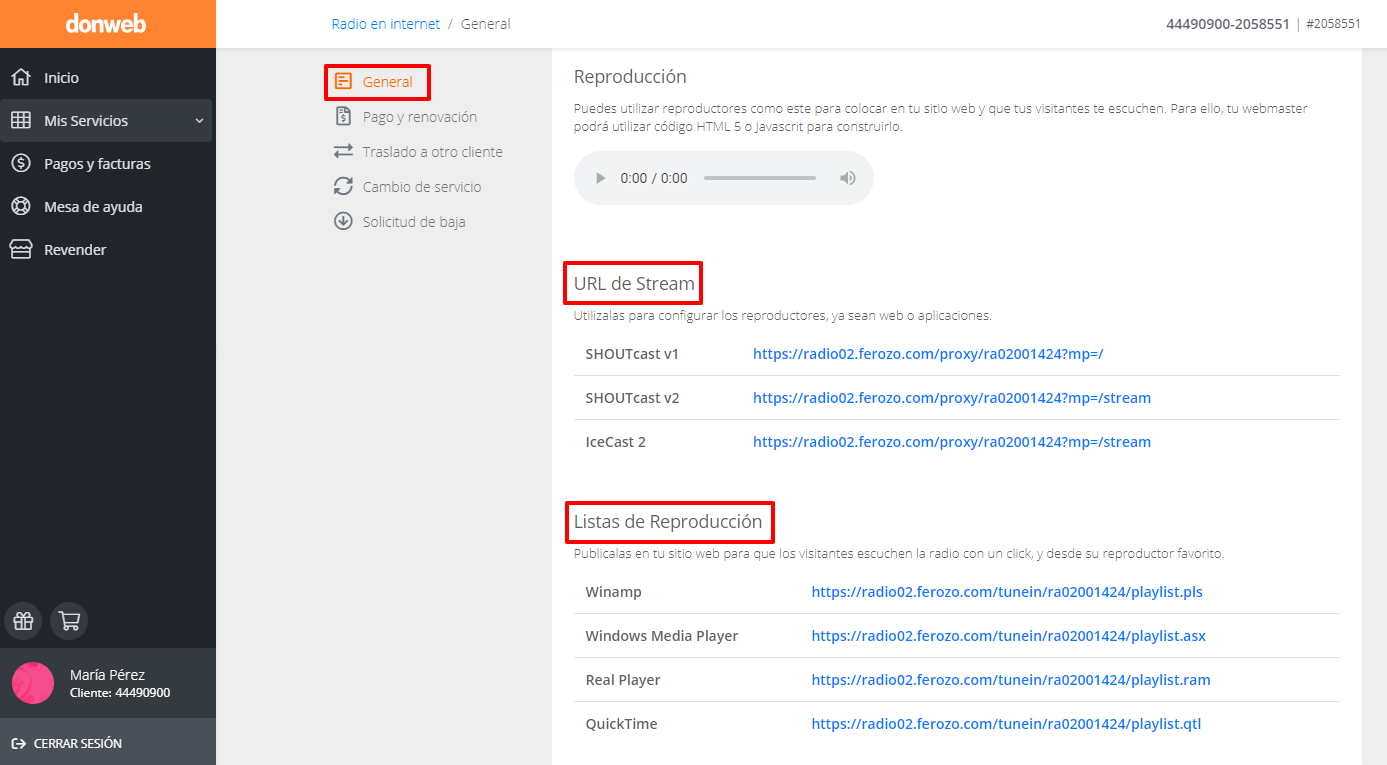Open the IceCast 2 stream URL
The width and height of the screenshot is (1387, 765).
(x=952, y=442)
